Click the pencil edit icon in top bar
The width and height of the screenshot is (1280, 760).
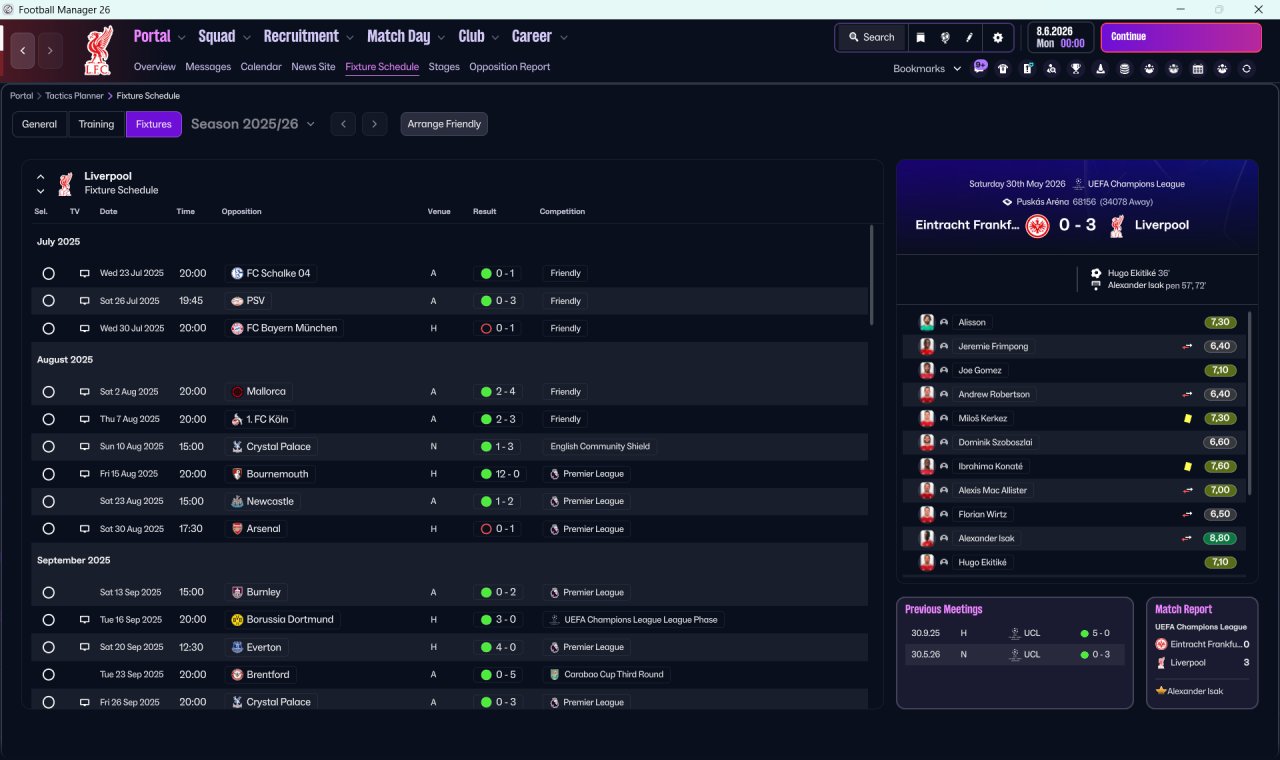point(969,37)
